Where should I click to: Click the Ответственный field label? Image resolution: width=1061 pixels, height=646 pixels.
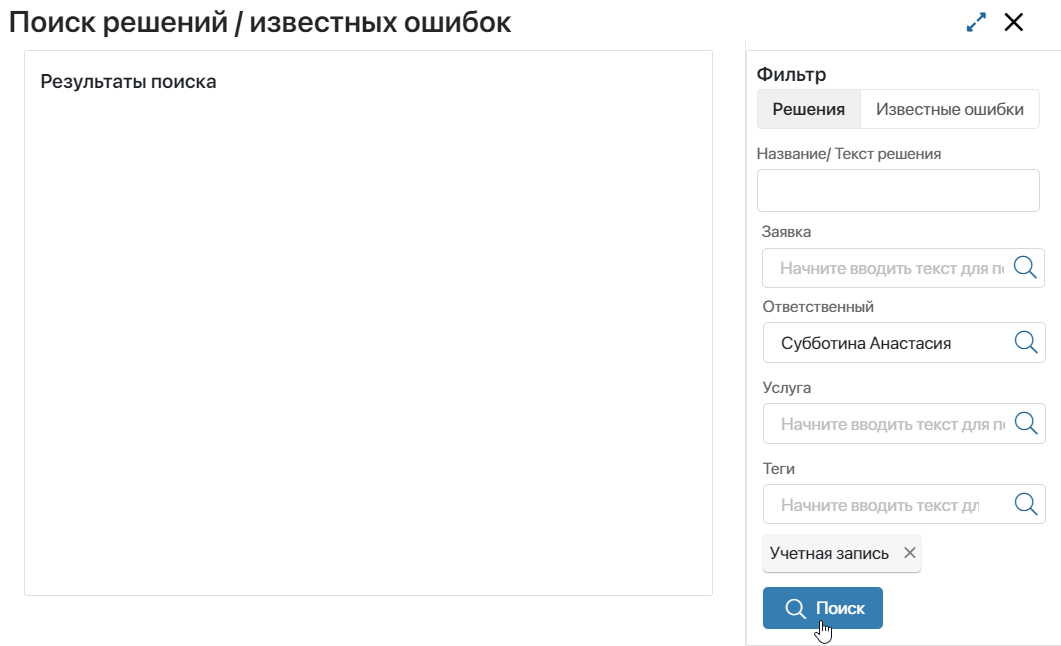pos(818,306)
